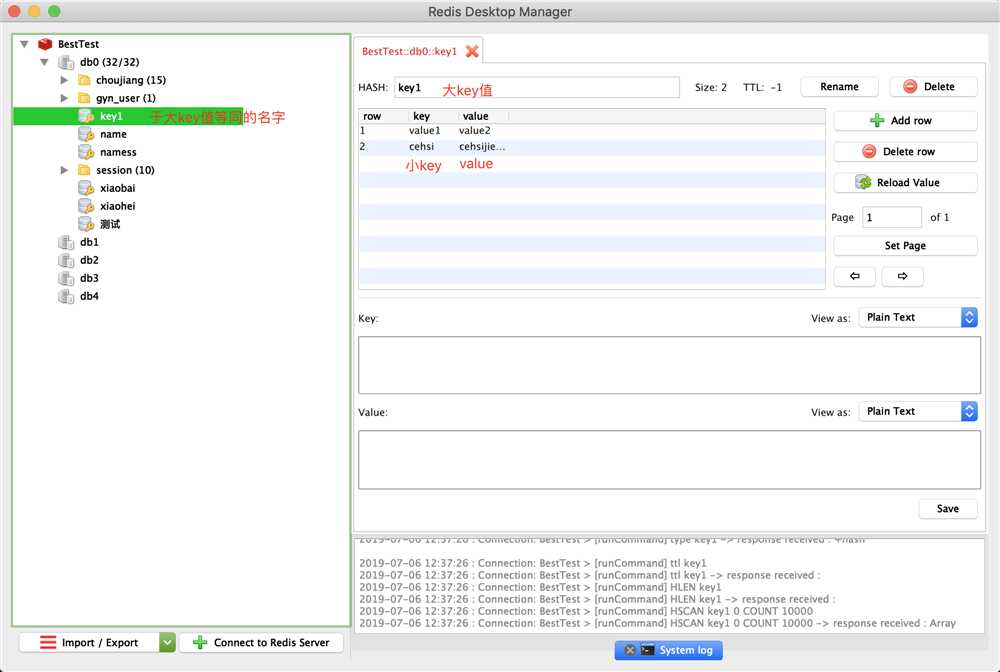Open the Import / Export green dropdown arrow
1000x672 pixels.
click(x=166, y=642)
